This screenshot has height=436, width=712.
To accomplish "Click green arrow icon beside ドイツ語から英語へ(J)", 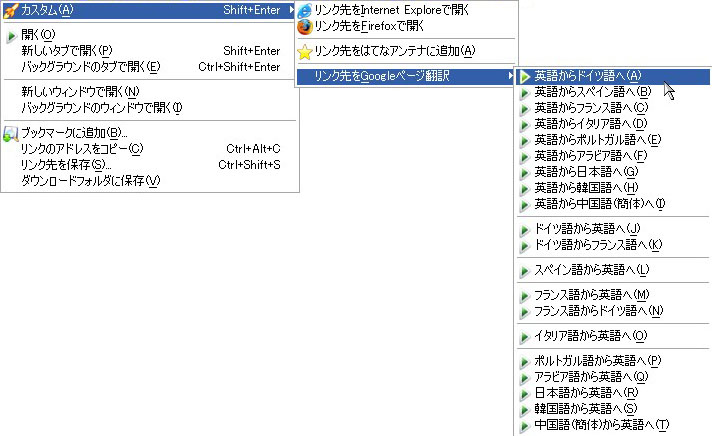I will (x=525, y=229).
